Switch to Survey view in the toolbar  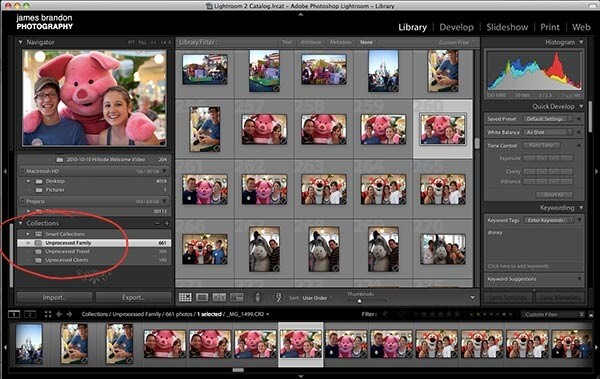pos(236,297)
